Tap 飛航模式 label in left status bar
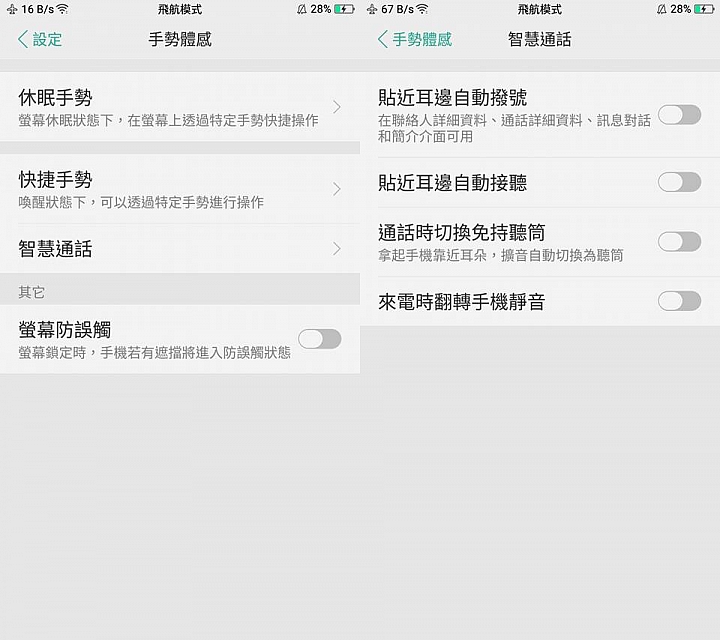Viewport: 720px width, 640px height. [x=180, y=9]
